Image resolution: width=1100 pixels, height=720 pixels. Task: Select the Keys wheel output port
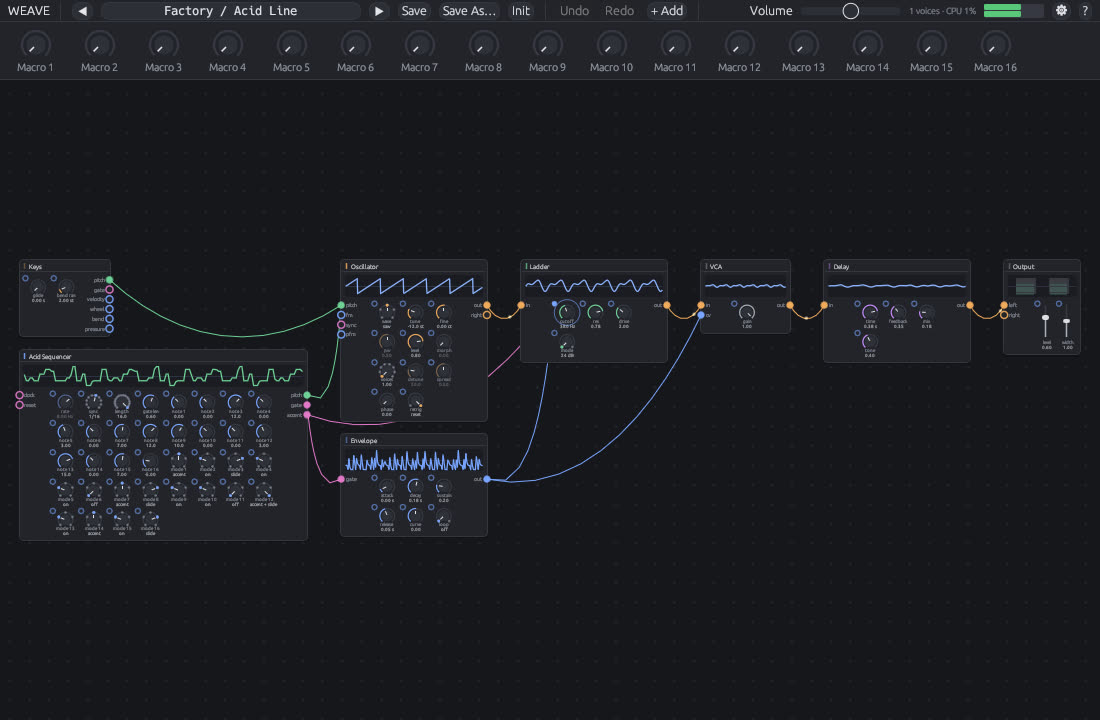pyautogui.click(x=109, y=309)
